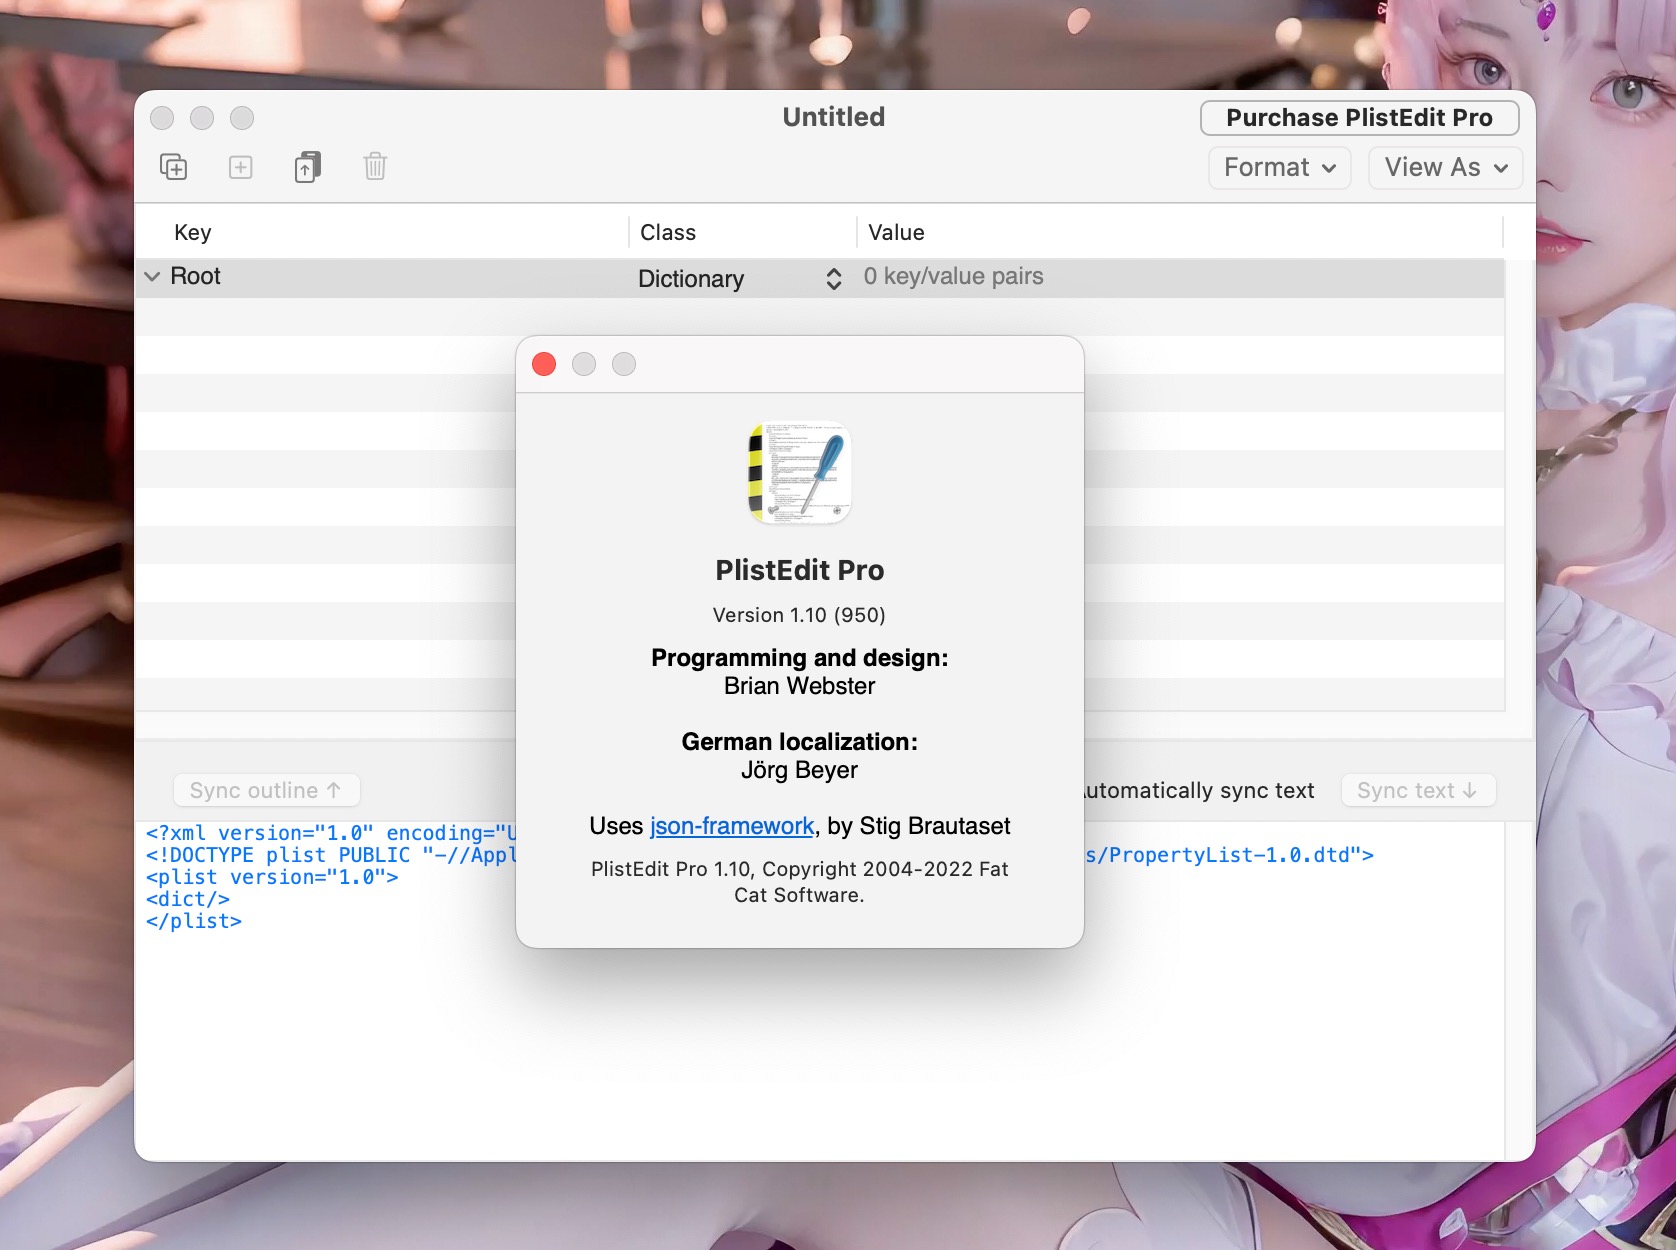The width and height of the screenshot is (1676, 1250).
Task: Close the About PlistEdit Pro dialog
Action: click(x=544, y=365)
